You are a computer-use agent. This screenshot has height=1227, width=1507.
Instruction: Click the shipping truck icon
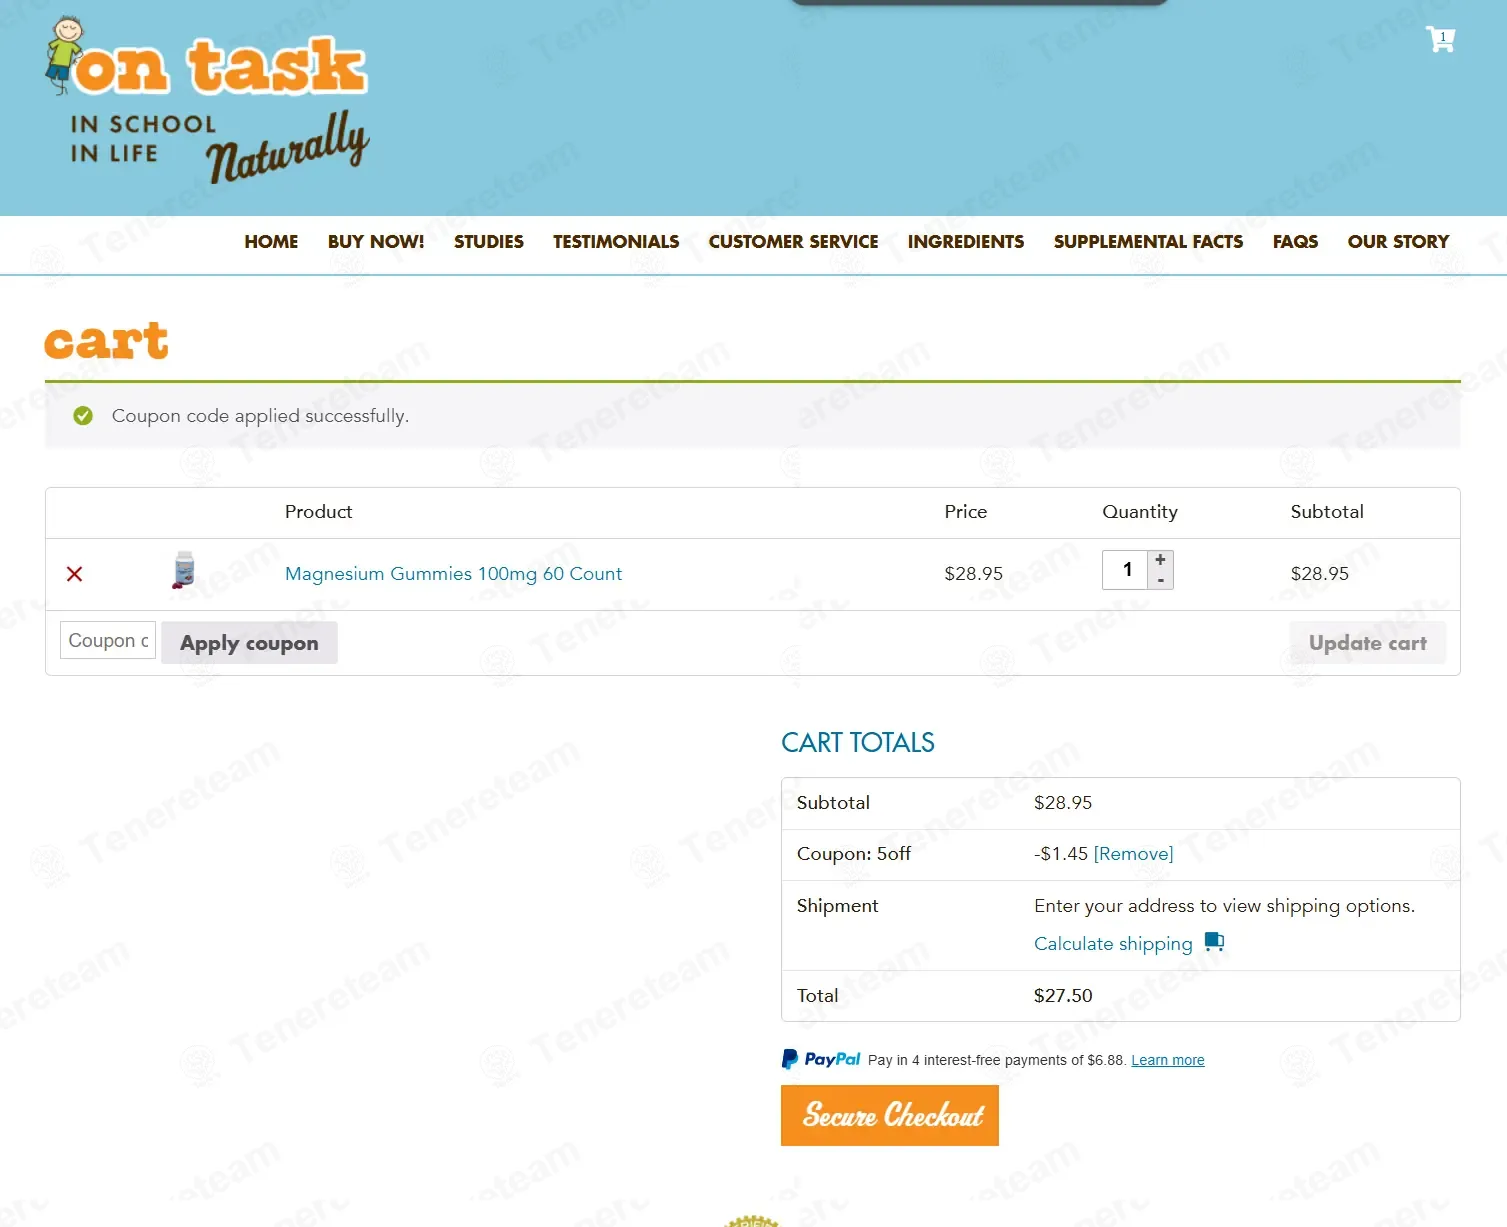1214,942
